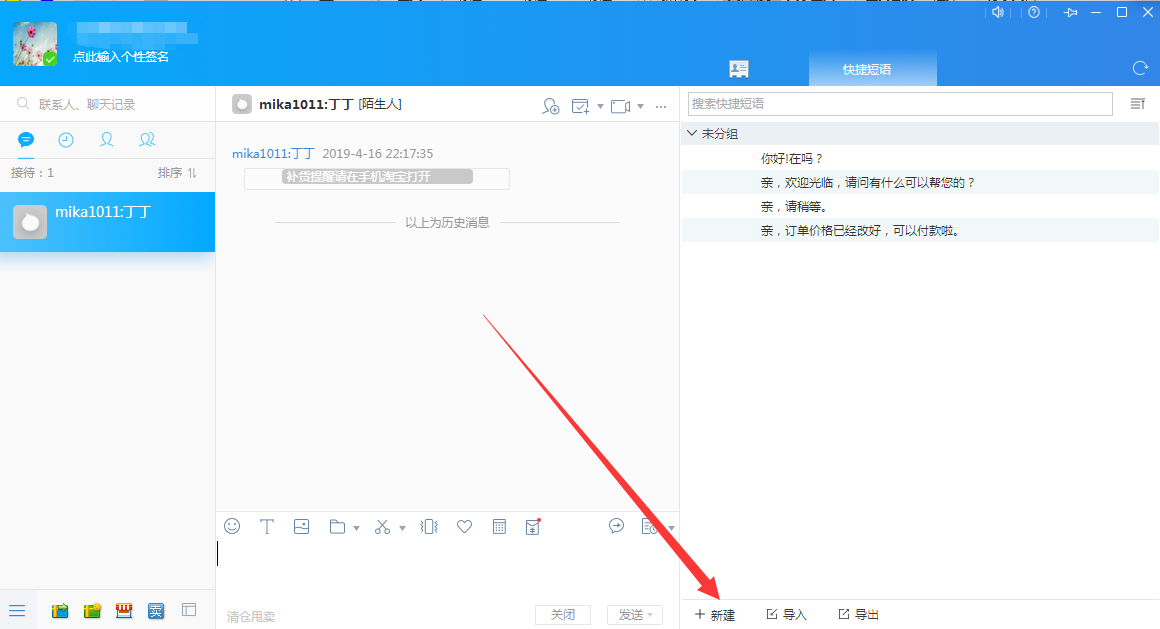Click the blue 卖 seller icon

[x=156, y=610]
